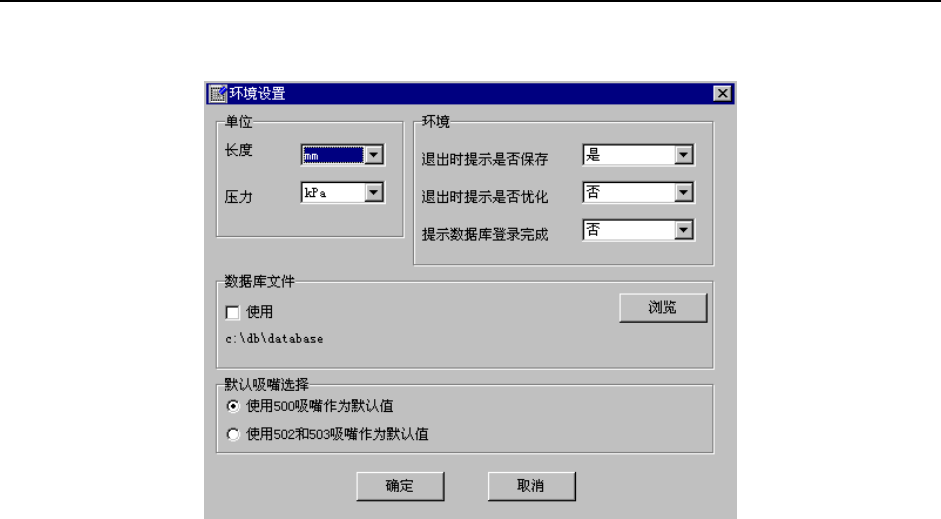Confirm settings with the 确定 button

[x=400, y=486]
